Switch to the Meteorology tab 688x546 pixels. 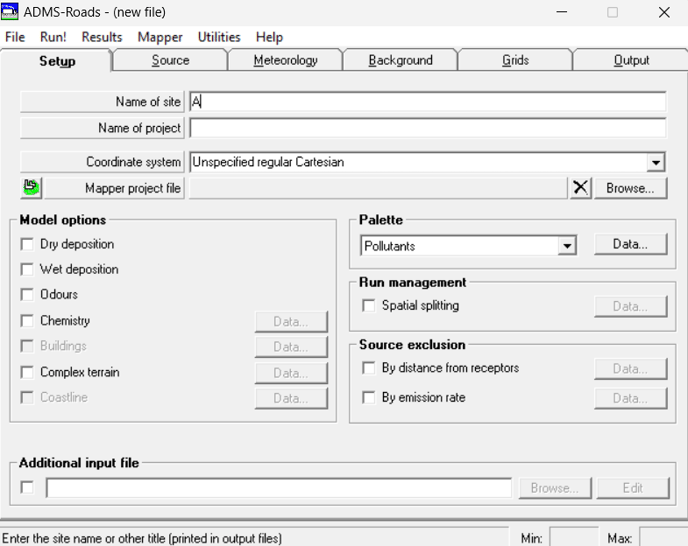285,60
